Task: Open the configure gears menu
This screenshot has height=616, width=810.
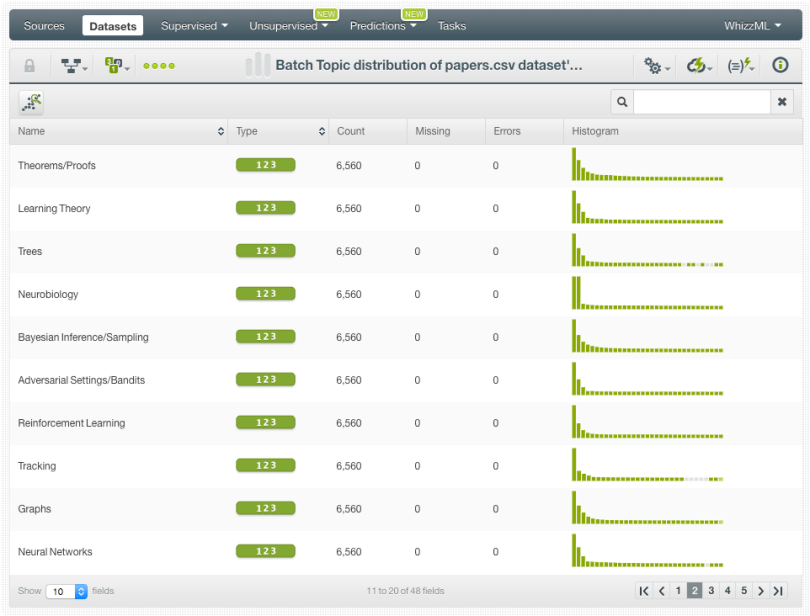Action: [656, 66]
